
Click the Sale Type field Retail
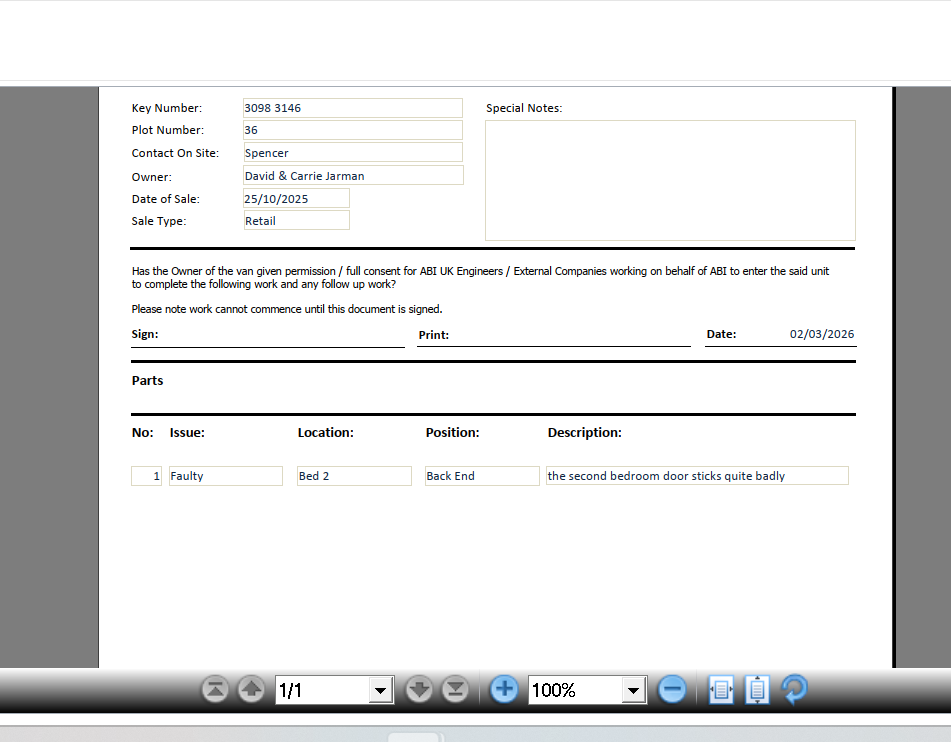click(297, 220)
